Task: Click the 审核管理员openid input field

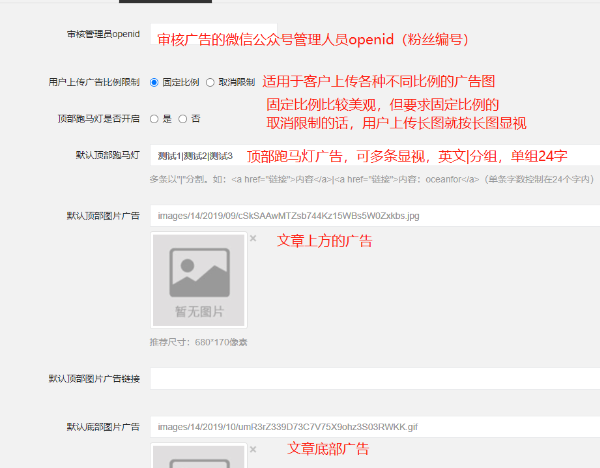Action: pos(214,34)
